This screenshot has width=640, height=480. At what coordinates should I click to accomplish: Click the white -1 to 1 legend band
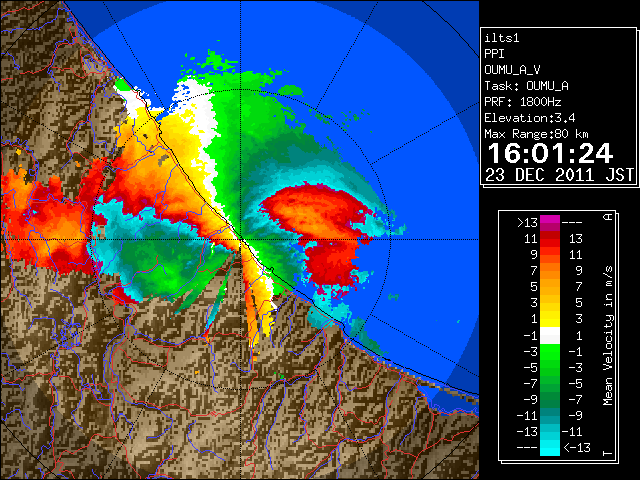click(x=550, y=336)
